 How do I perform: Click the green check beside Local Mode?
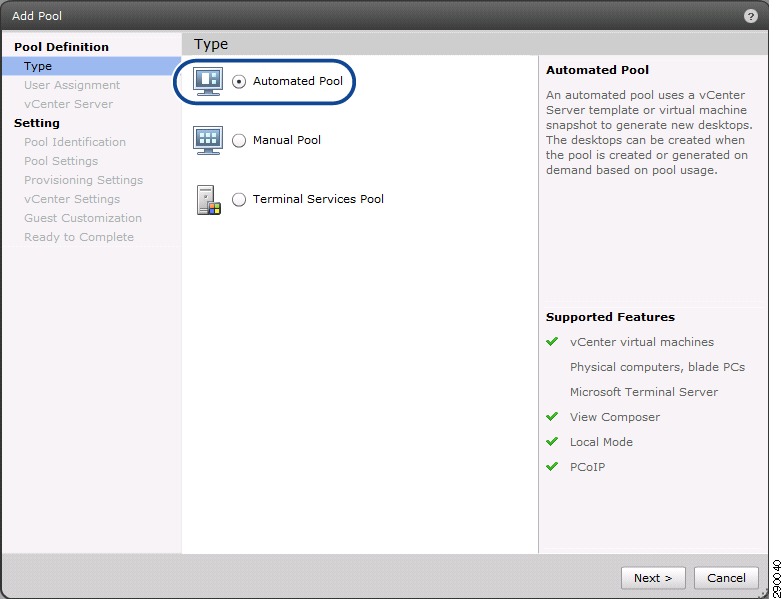point(552,441)
